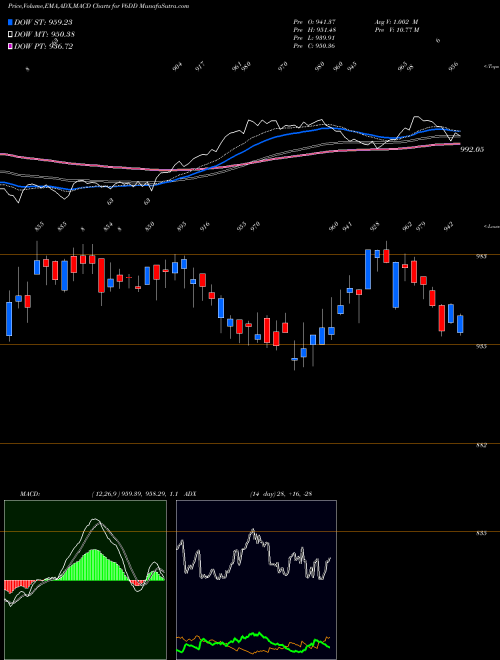Click the MACD (12,26,9) values readout

click(x=136, y=493)
